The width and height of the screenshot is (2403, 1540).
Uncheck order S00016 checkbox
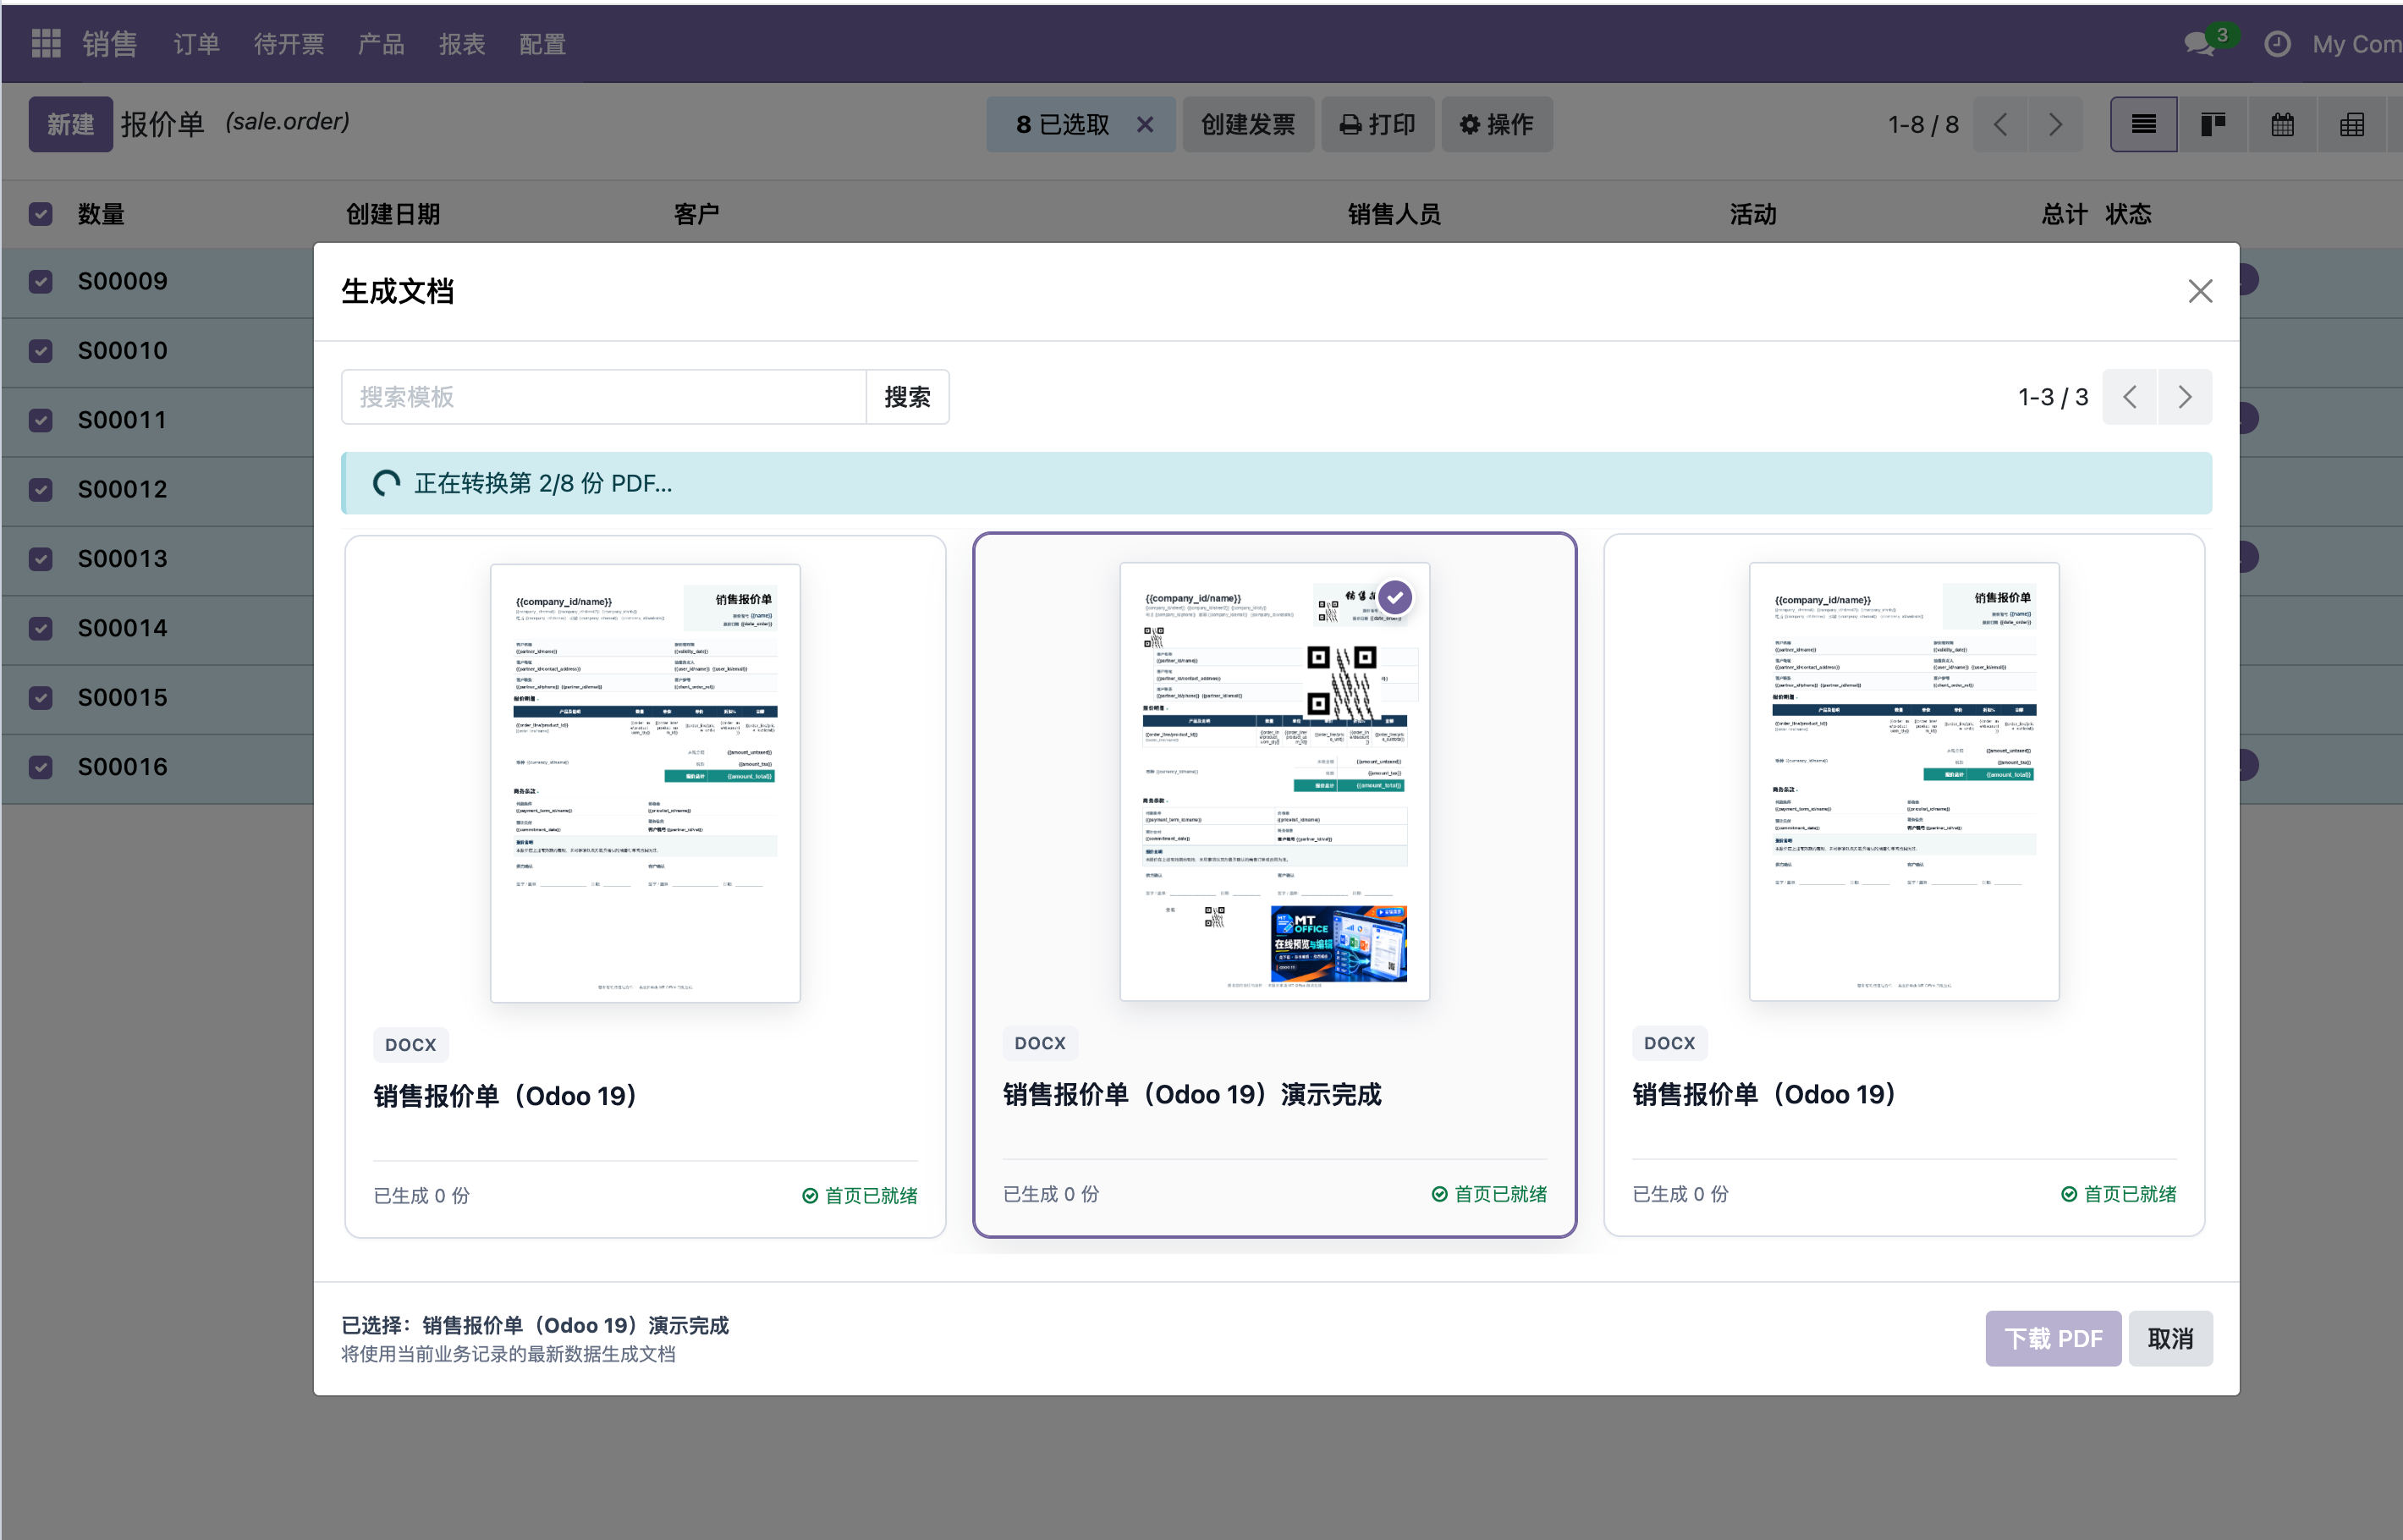40,768
